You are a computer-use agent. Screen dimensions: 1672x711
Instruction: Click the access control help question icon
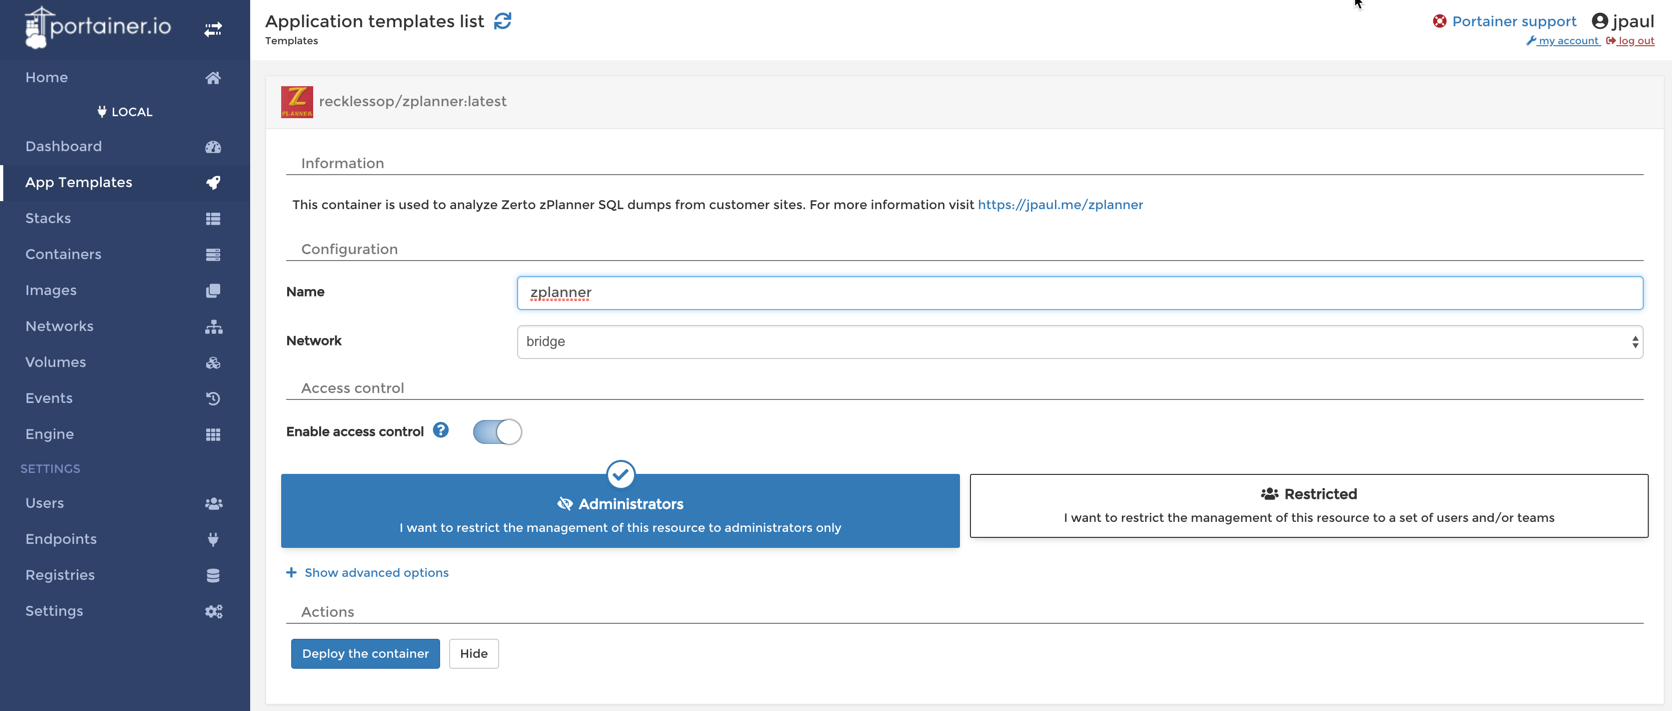tap(441, 431)
